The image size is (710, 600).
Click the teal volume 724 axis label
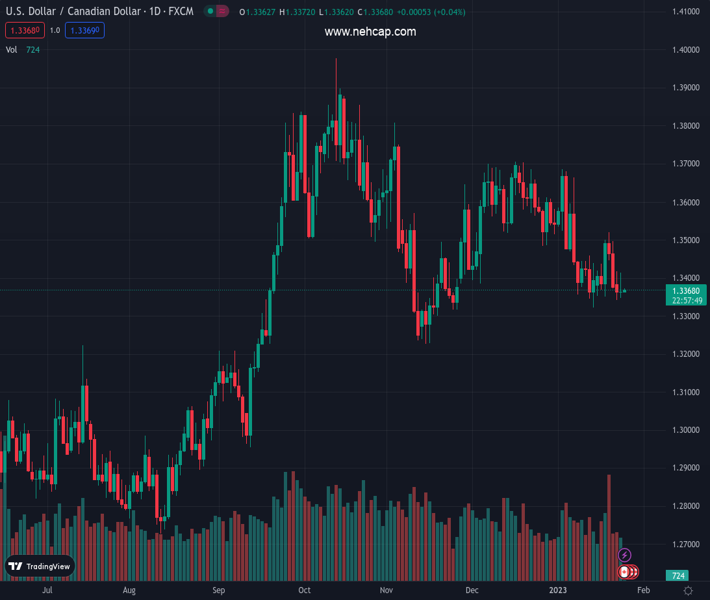pyautogui.click(x=677, y=576)
